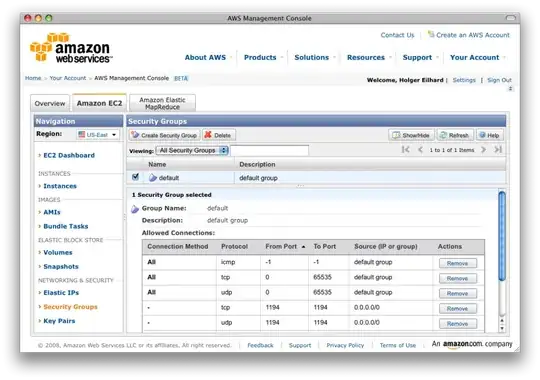Uncheck the default security group checkbox

135,177
